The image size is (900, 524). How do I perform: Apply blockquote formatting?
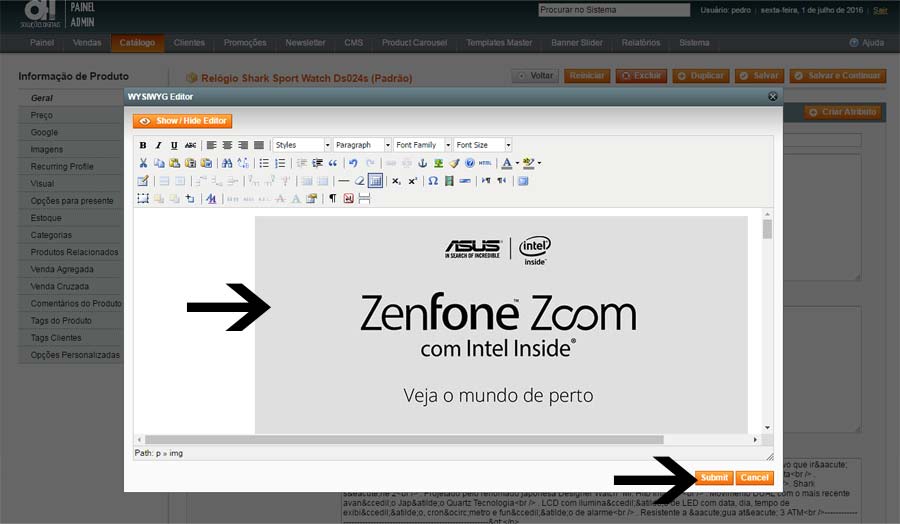(x=333, y=163)
